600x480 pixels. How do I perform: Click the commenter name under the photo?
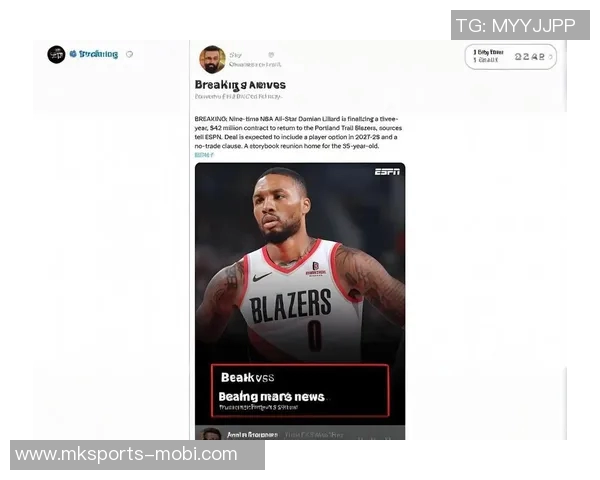pyautogui.click(x=252, y=435)
